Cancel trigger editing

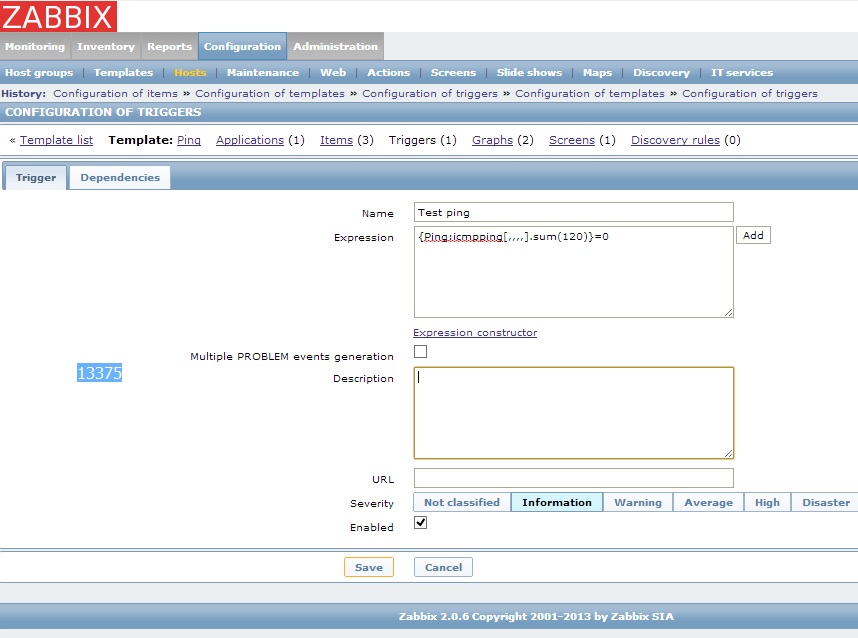click(x=443, y=567)
